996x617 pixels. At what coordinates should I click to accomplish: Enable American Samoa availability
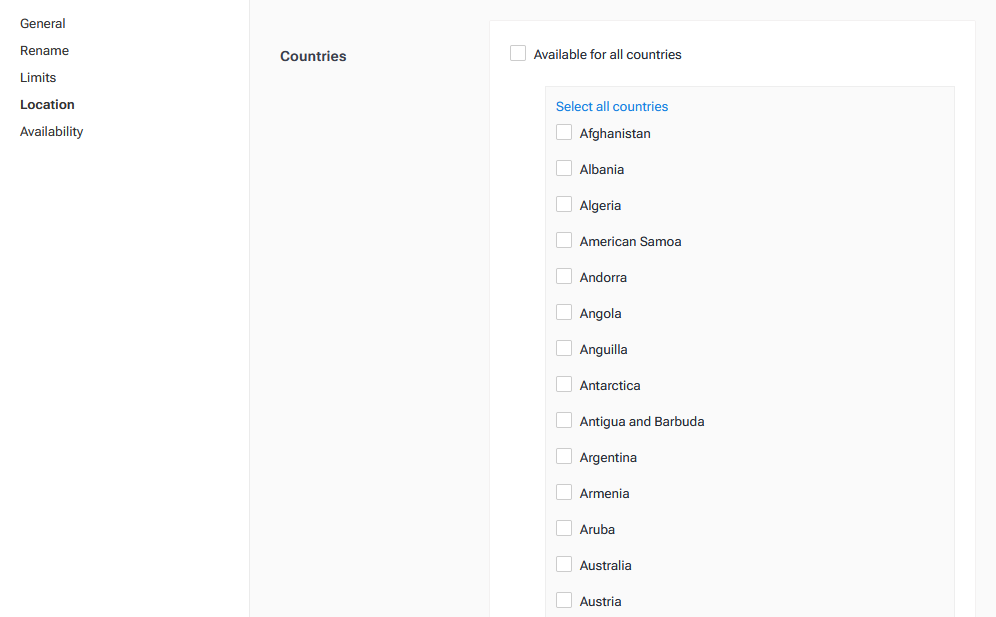point(564,239)
